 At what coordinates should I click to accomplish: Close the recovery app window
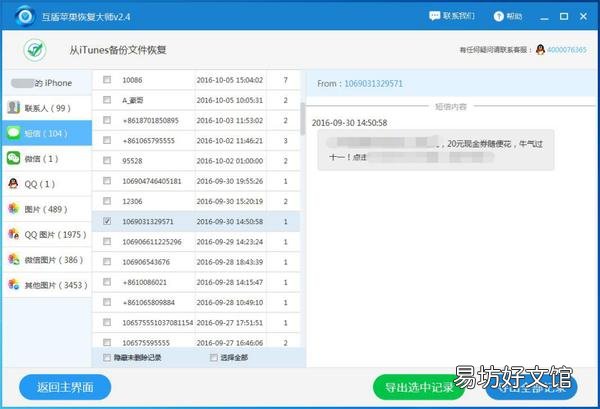tap(583, 16)
